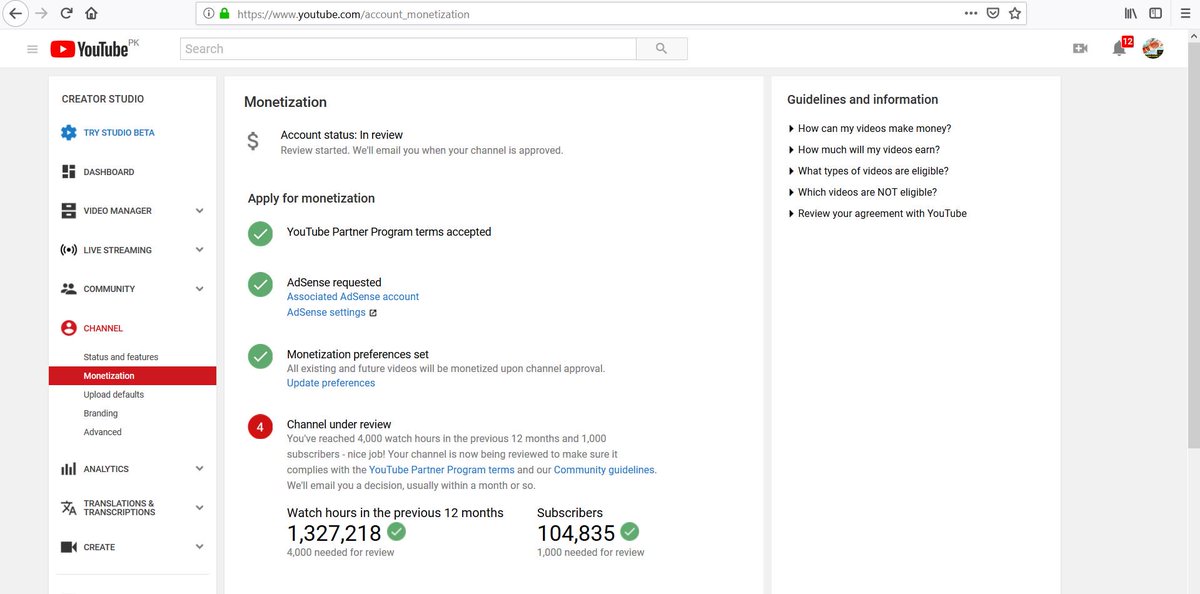Open the YouTube Partner Program terms link
Image resolution: width=1200 pixels, height=594 pixels.
click(x=442, y=470)
